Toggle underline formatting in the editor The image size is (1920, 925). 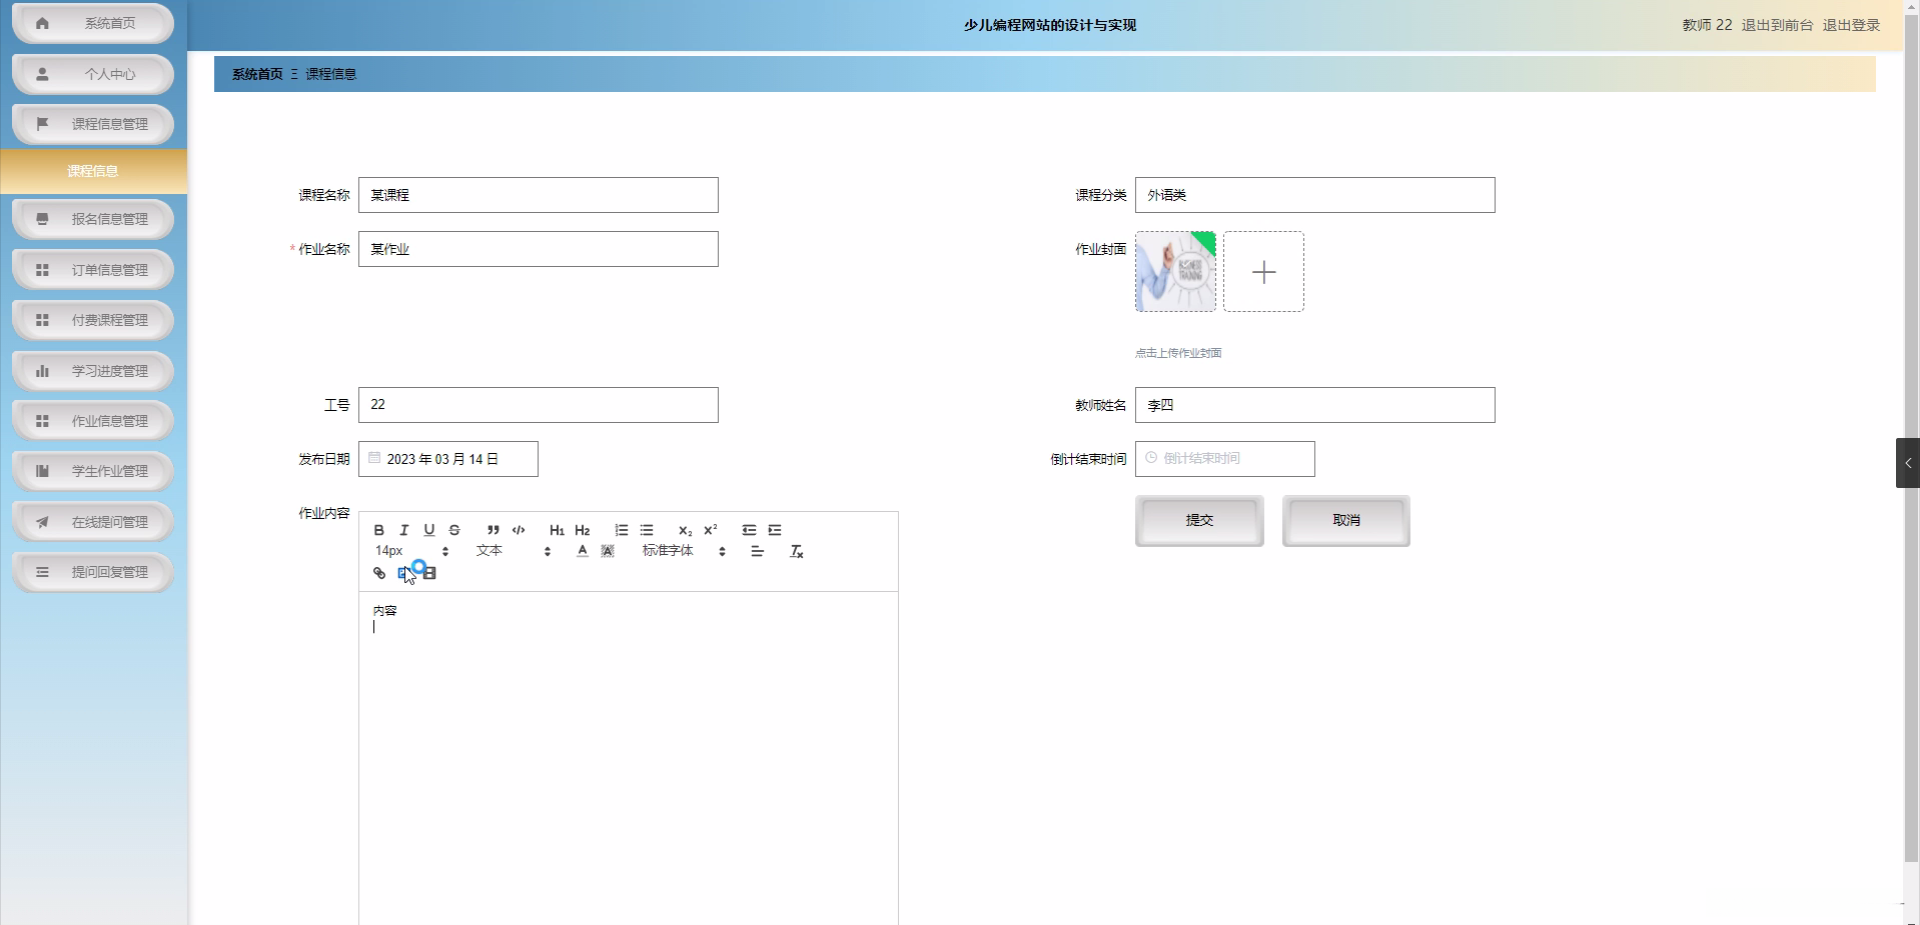coord(429,530)
